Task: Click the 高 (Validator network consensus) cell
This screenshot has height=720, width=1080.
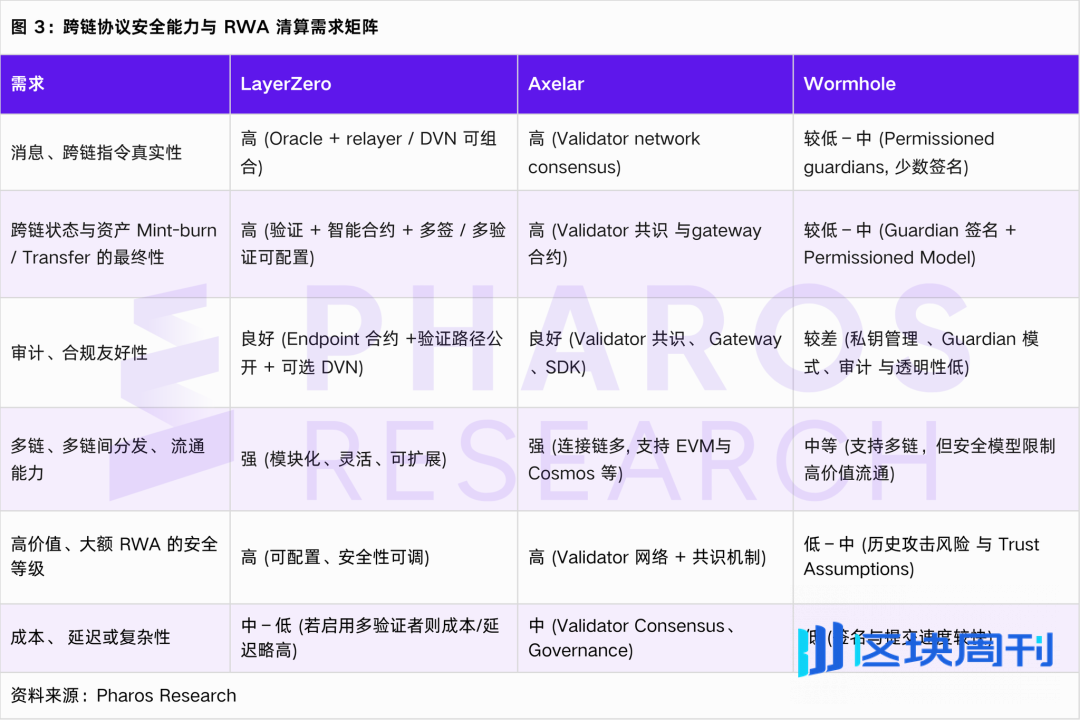Action: [613, 152]
